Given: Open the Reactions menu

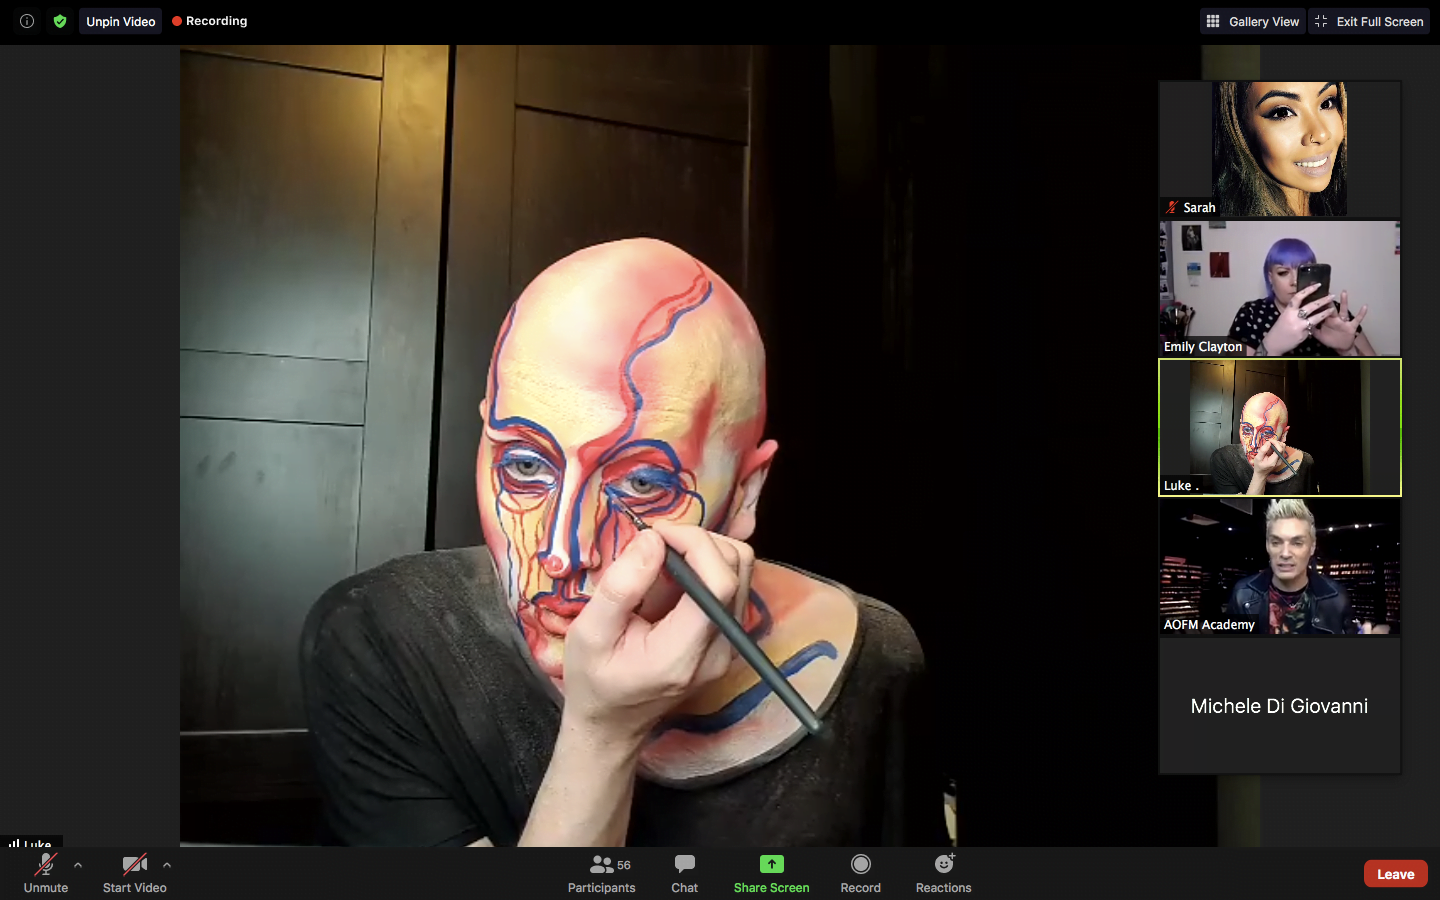Looking at the screenshot, I should click(943, 872).
